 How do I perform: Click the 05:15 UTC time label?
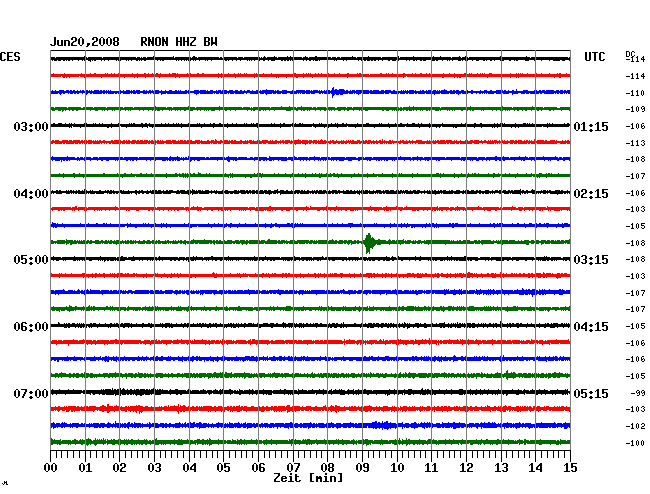click(x=591, y=393)
